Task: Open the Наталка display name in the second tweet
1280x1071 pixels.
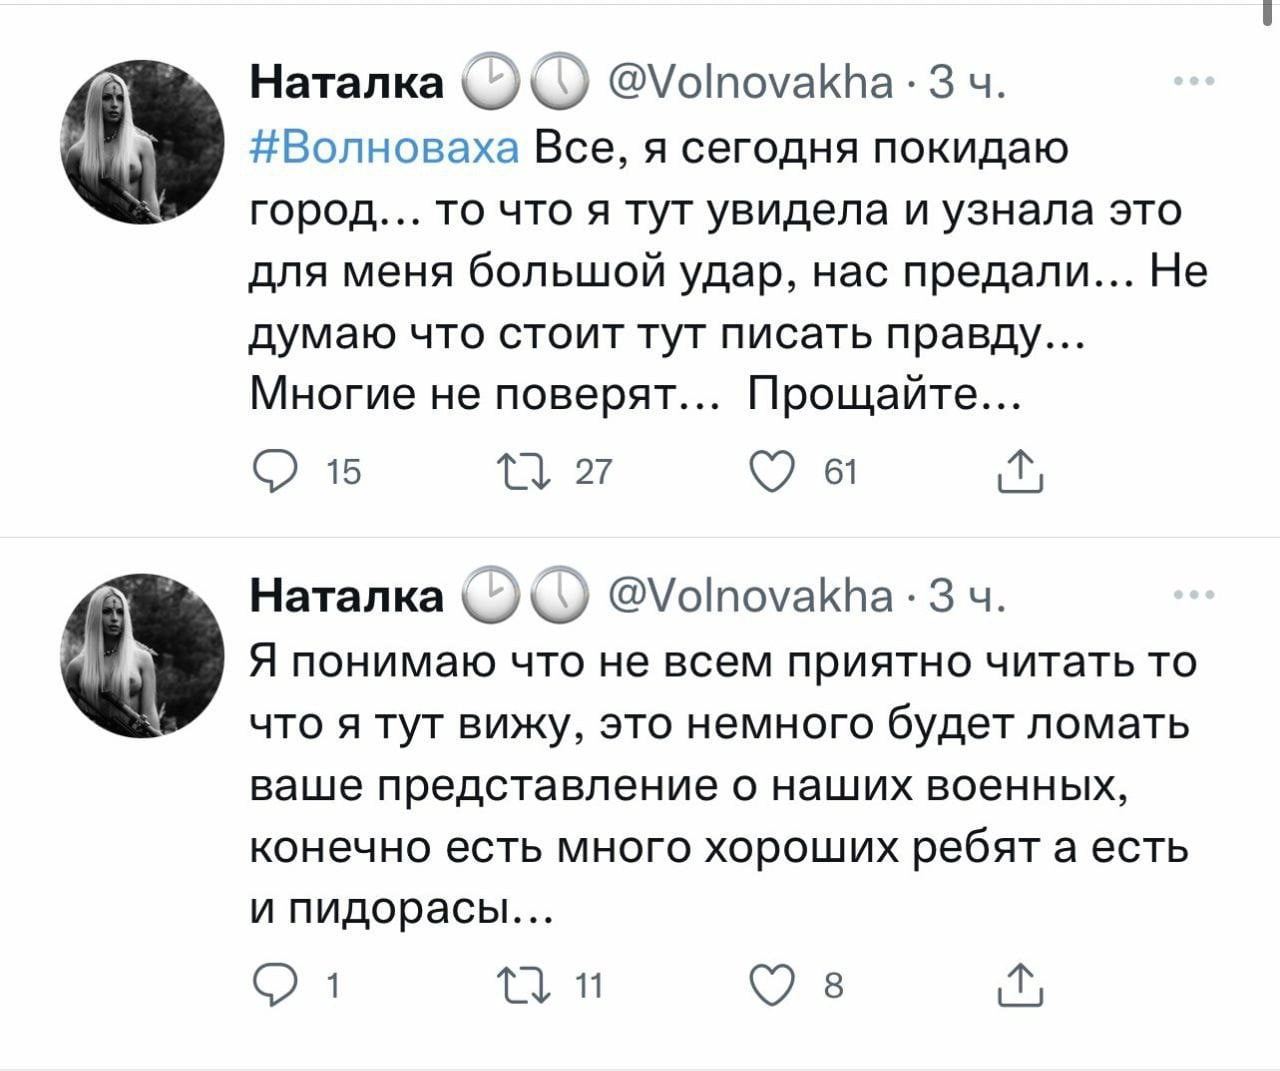Action: pos(346,596)
